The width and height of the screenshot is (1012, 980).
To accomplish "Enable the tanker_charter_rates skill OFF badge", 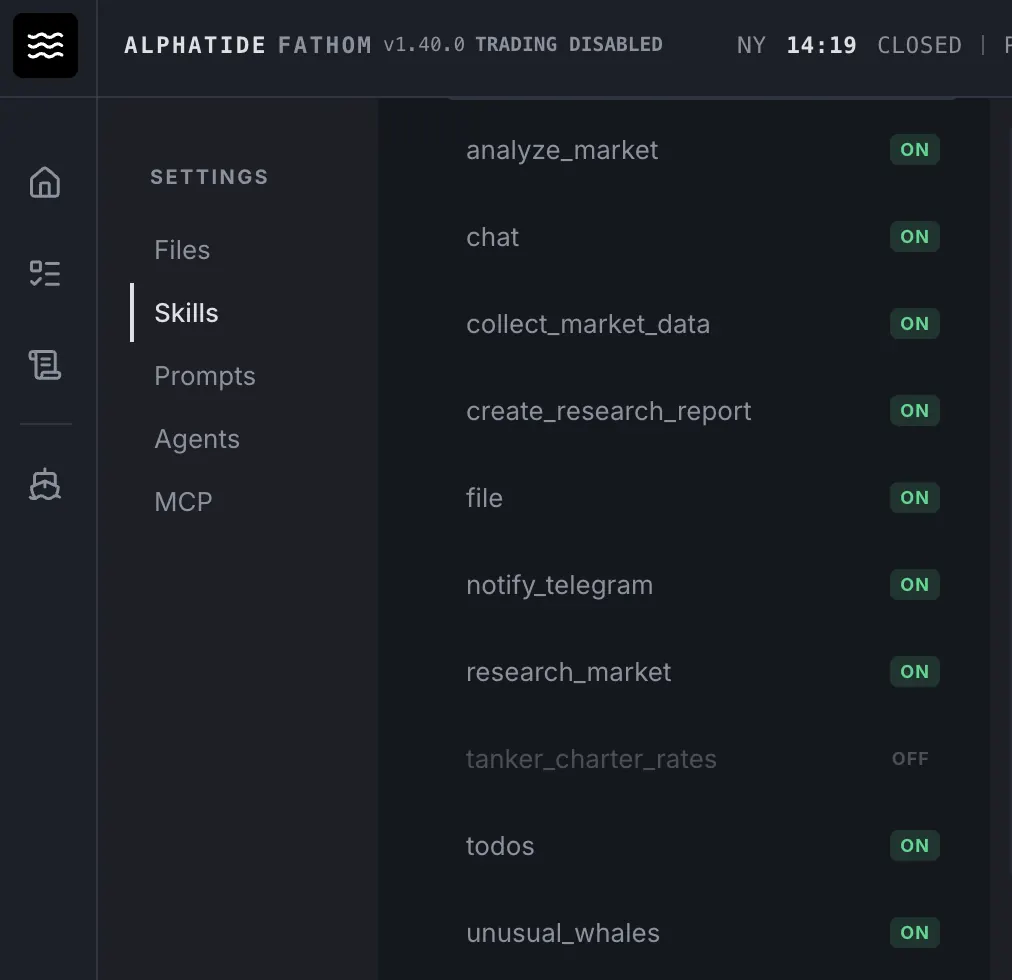I will (910, 759).
